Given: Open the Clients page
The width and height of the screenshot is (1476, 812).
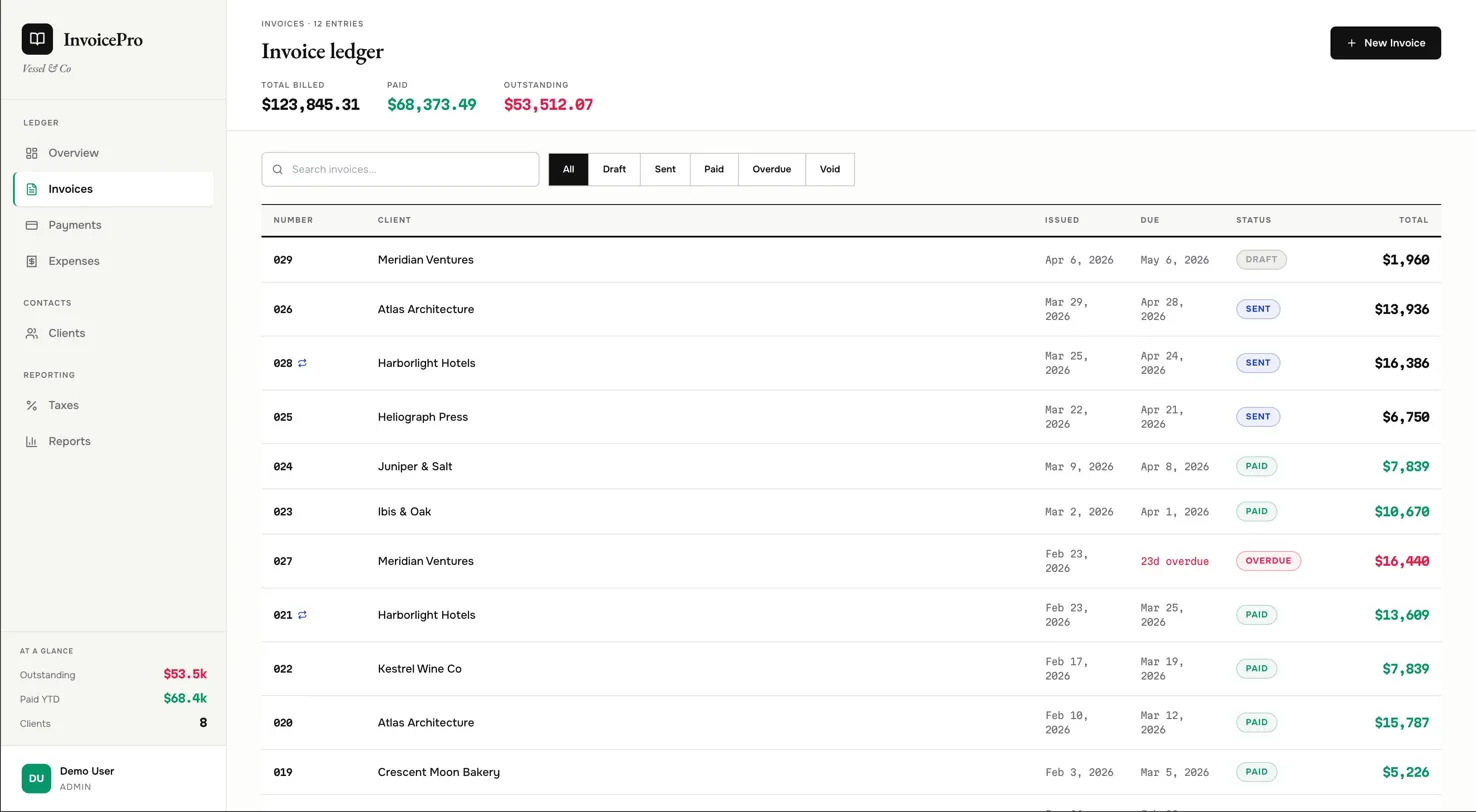Looking at the screenshot, I should pyautogui.click(x=113, y=333).
